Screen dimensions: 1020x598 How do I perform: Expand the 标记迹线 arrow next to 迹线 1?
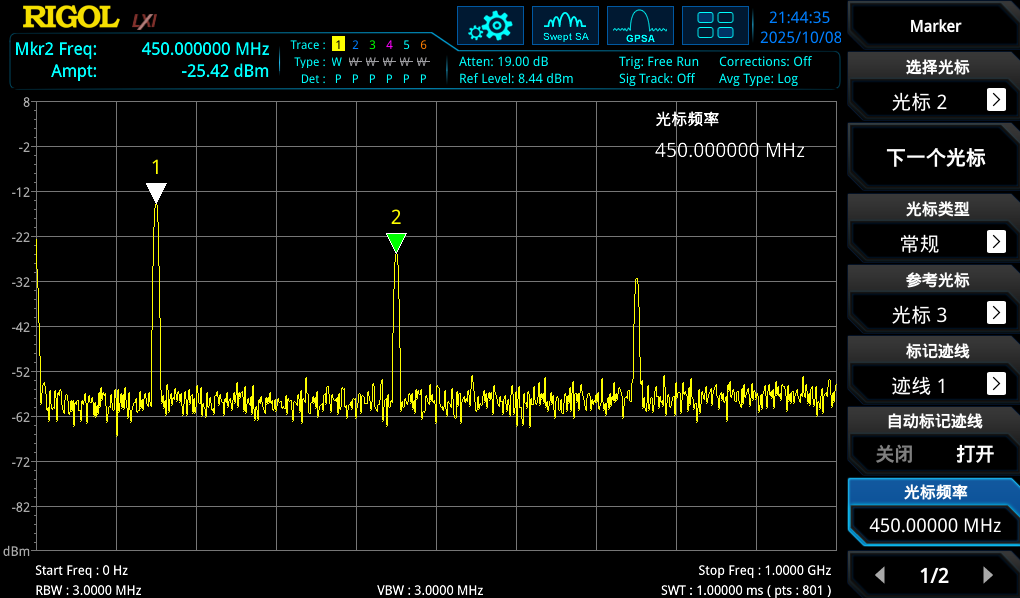pos(996,383)
